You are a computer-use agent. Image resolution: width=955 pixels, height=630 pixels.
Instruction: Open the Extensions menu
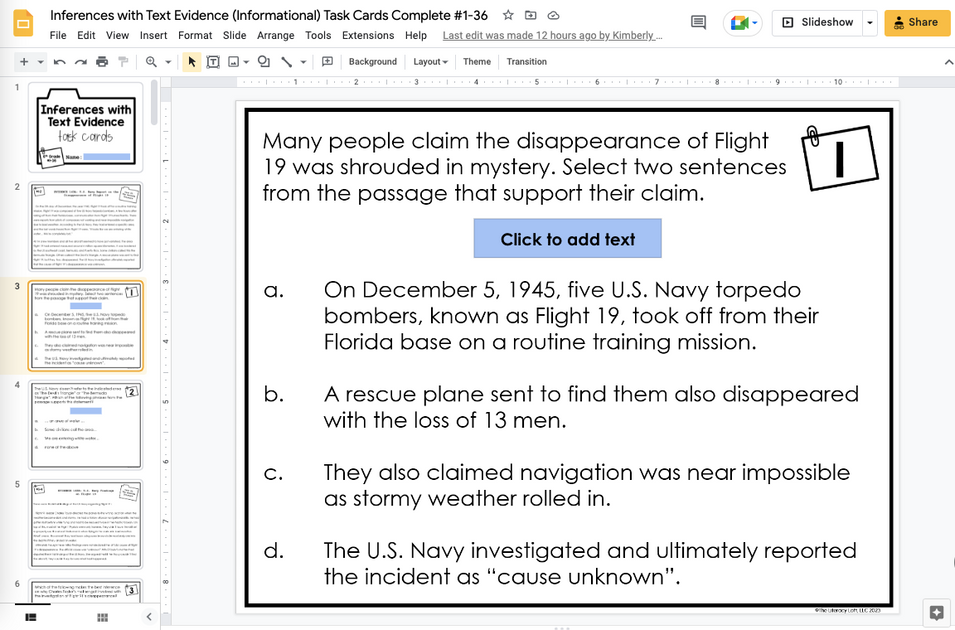tap(368, 35)
